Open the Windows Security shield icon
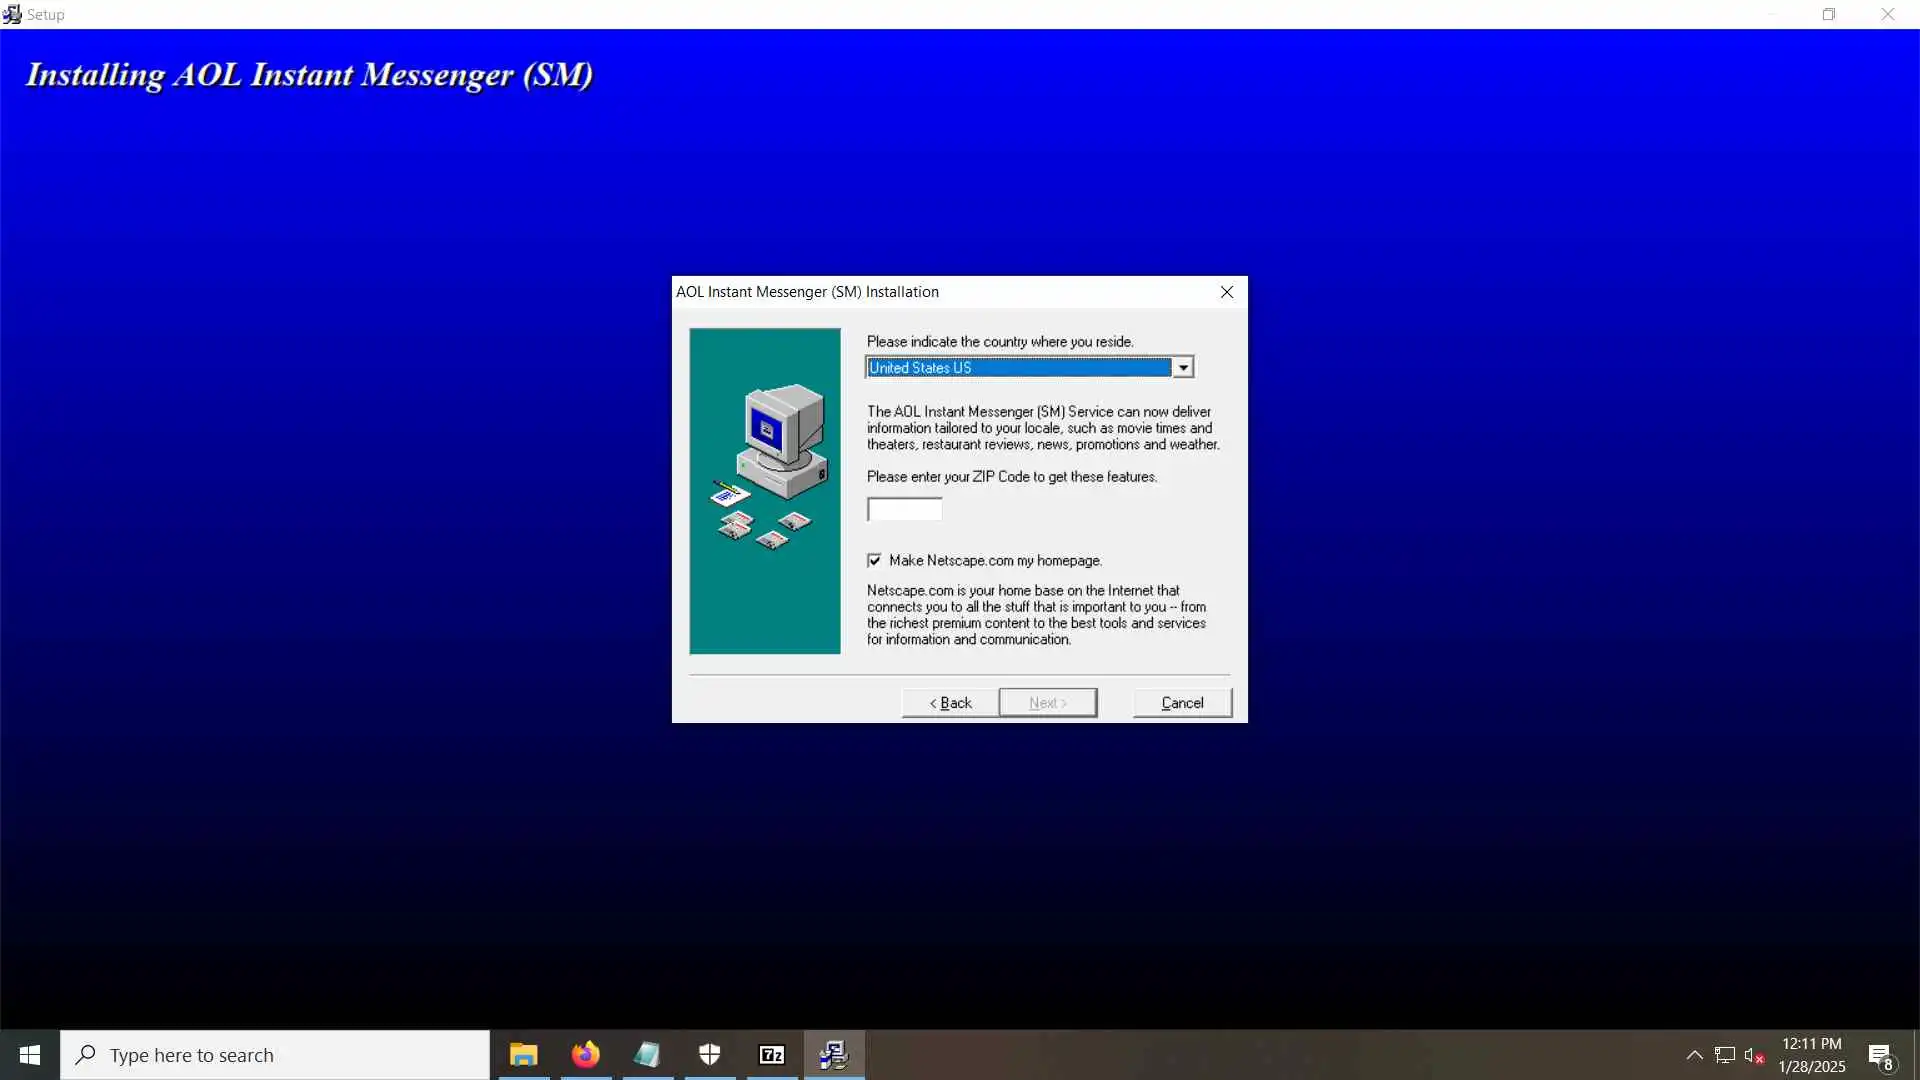 (x=710, y=1055)
